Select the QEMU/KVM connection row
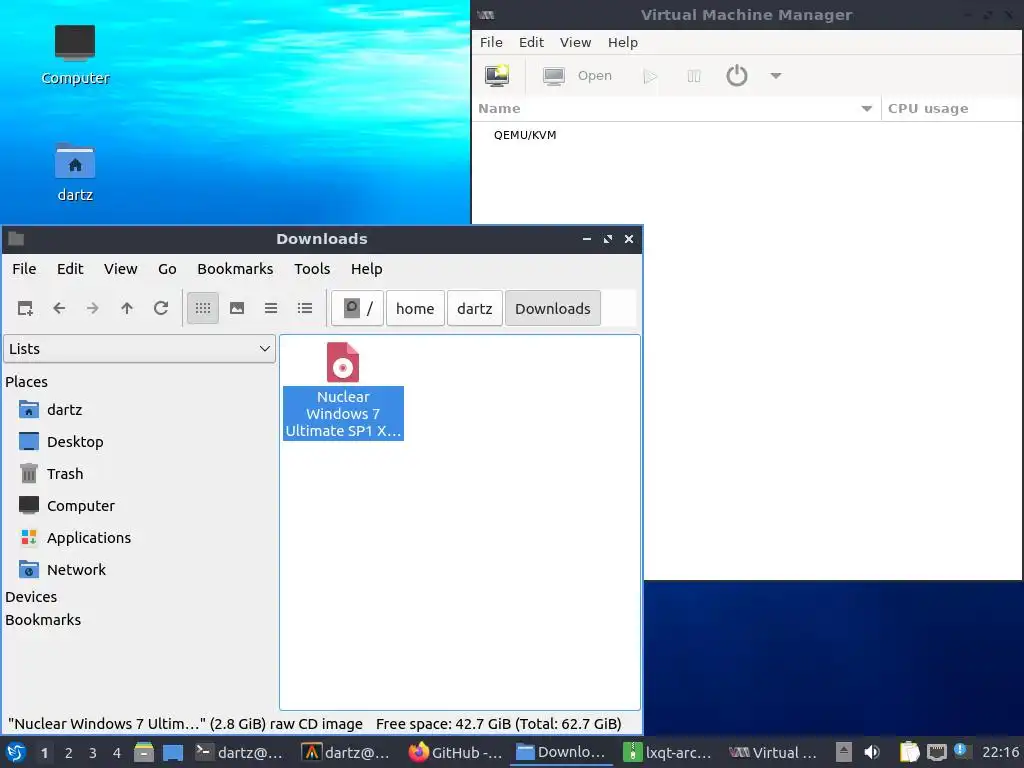This screenshot has height=768, width=1024. point(746,135)
